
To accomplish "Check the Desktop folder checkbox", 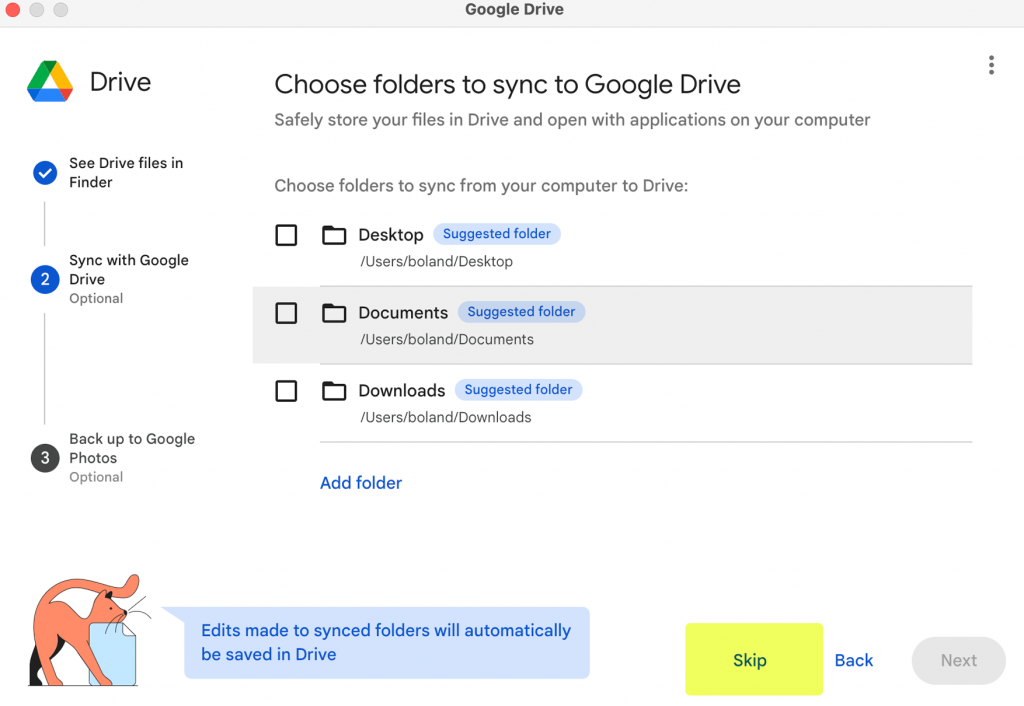I will click(286, 235).
